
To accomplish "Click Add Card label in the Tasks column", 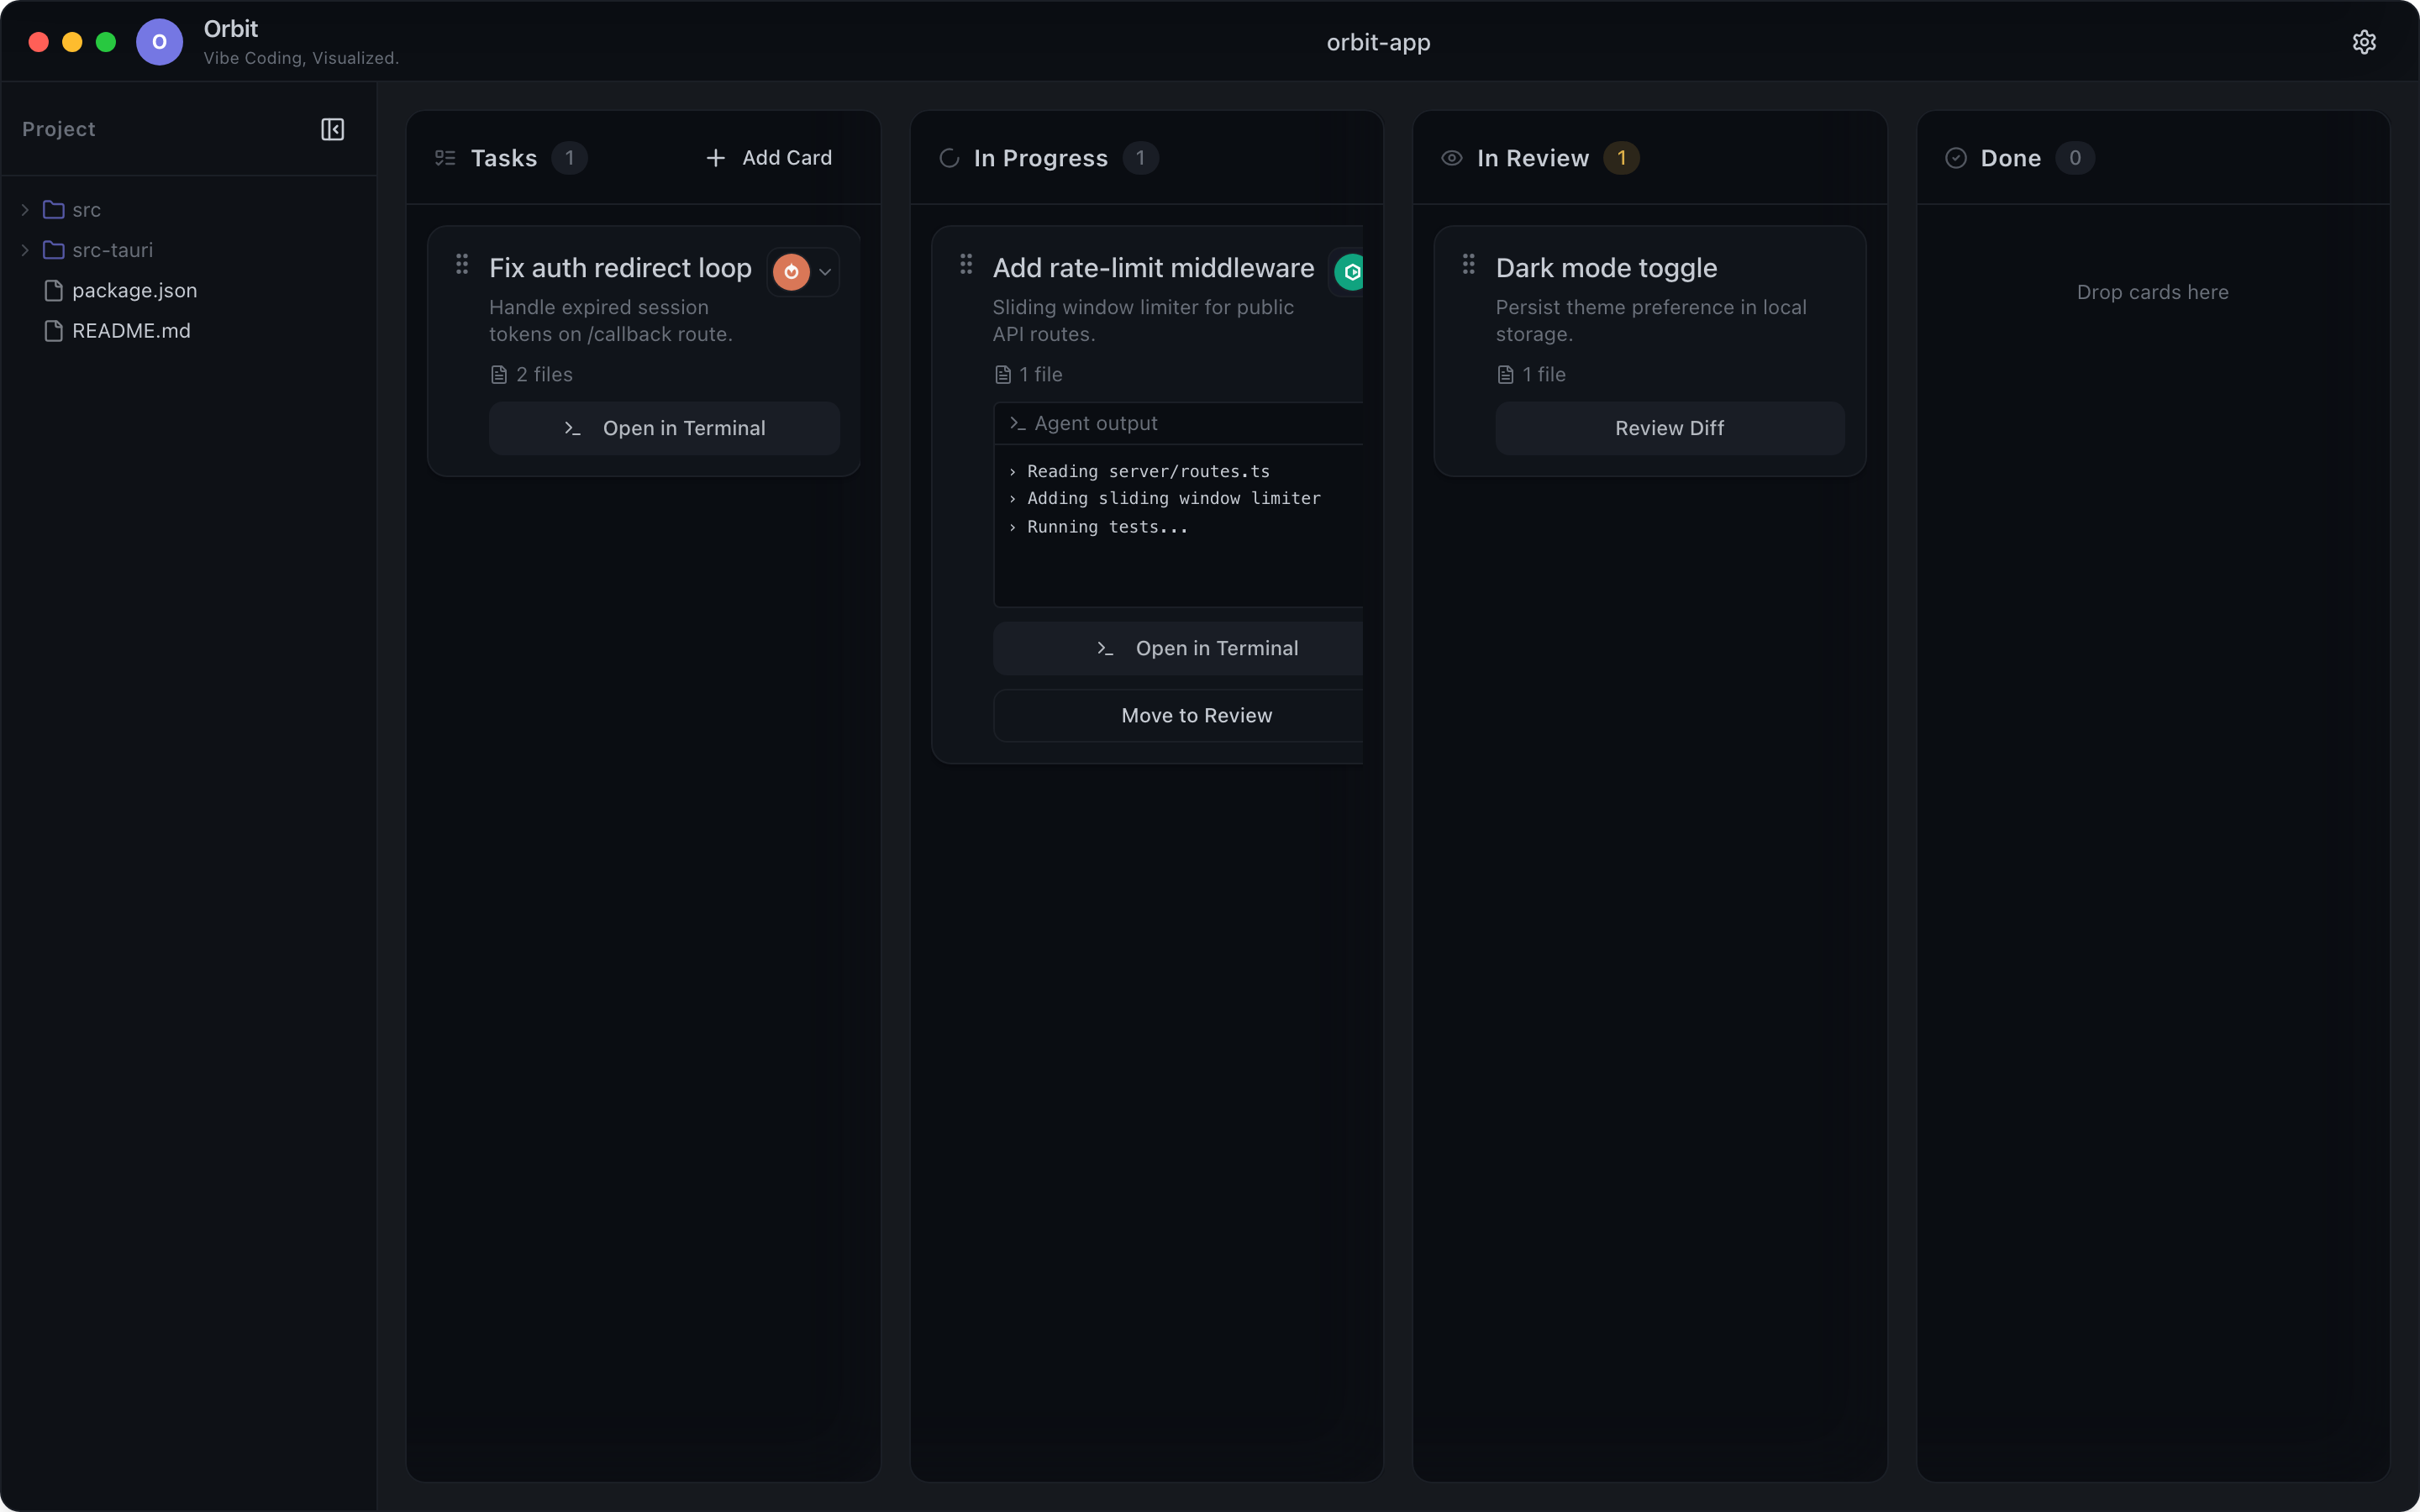I will coord(787,158).
